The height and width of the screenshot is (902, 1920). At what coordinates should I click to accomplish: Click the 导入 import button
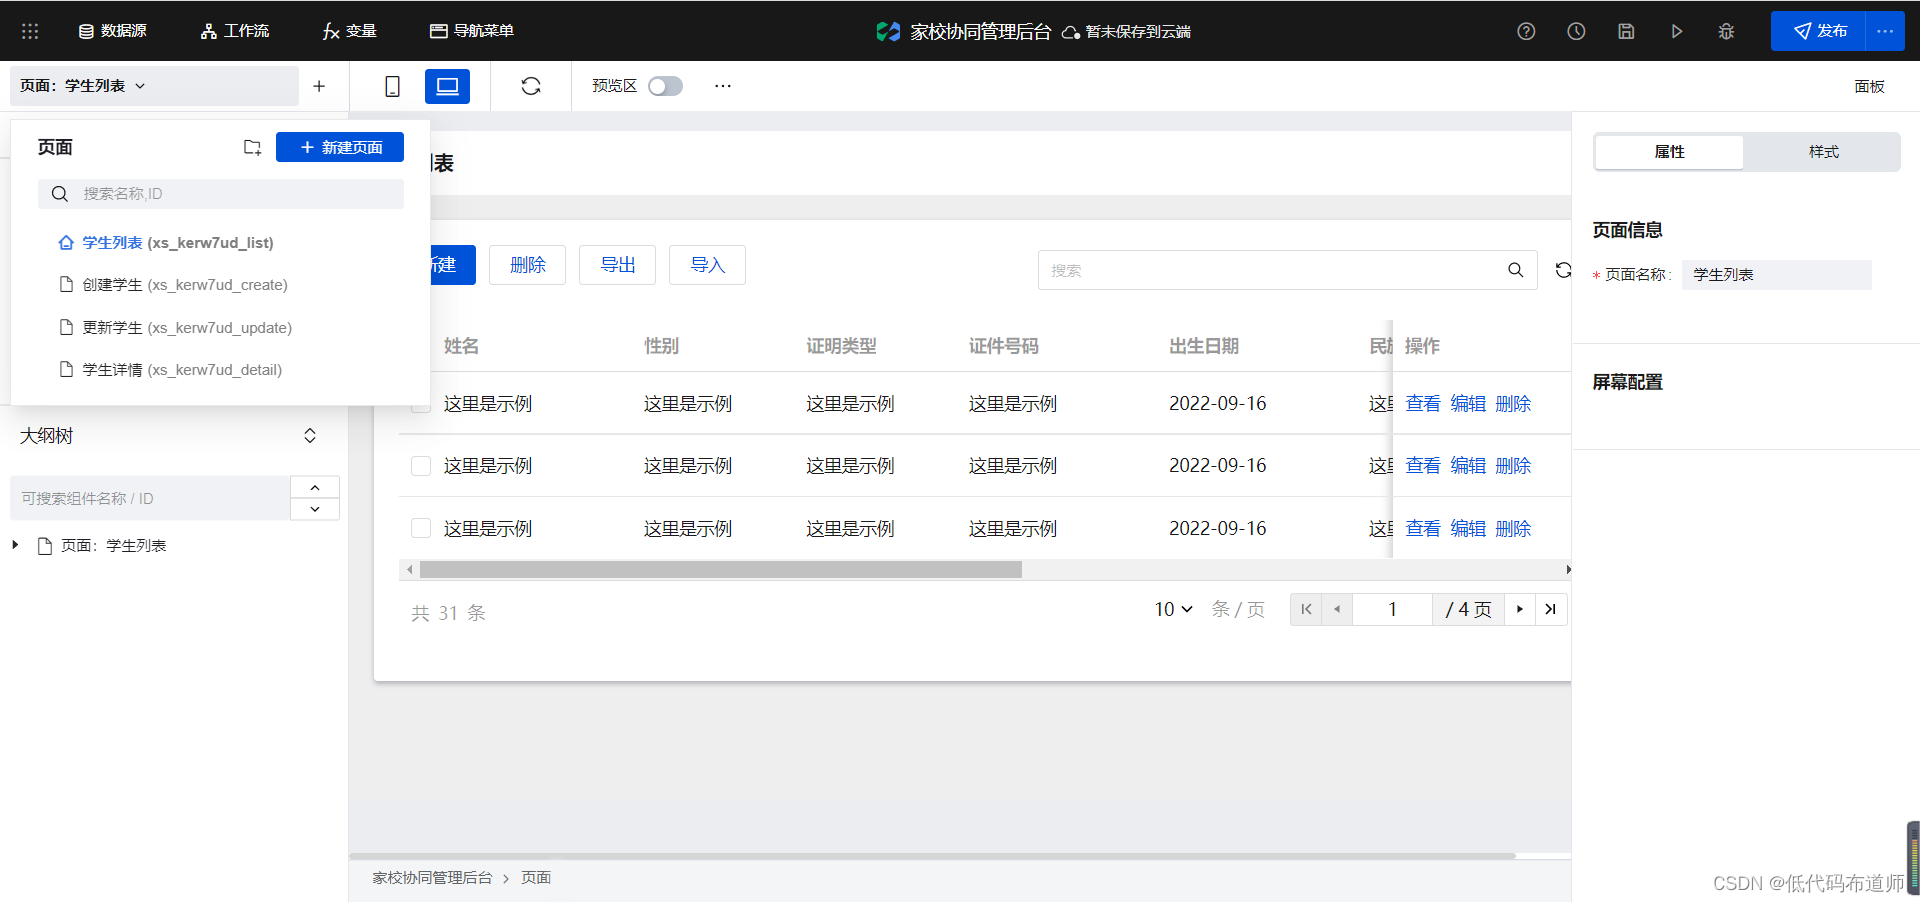pos(707,265)
